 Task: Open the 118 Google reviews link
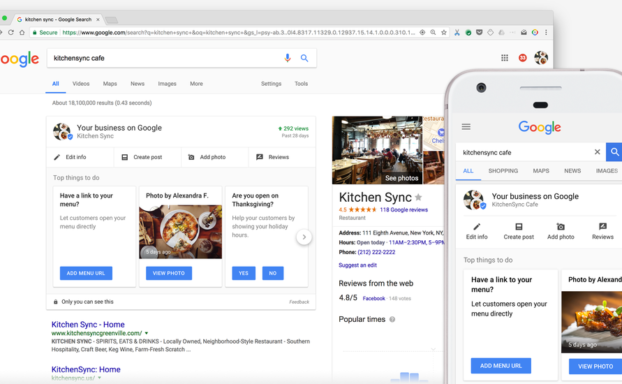pos(404,210)
